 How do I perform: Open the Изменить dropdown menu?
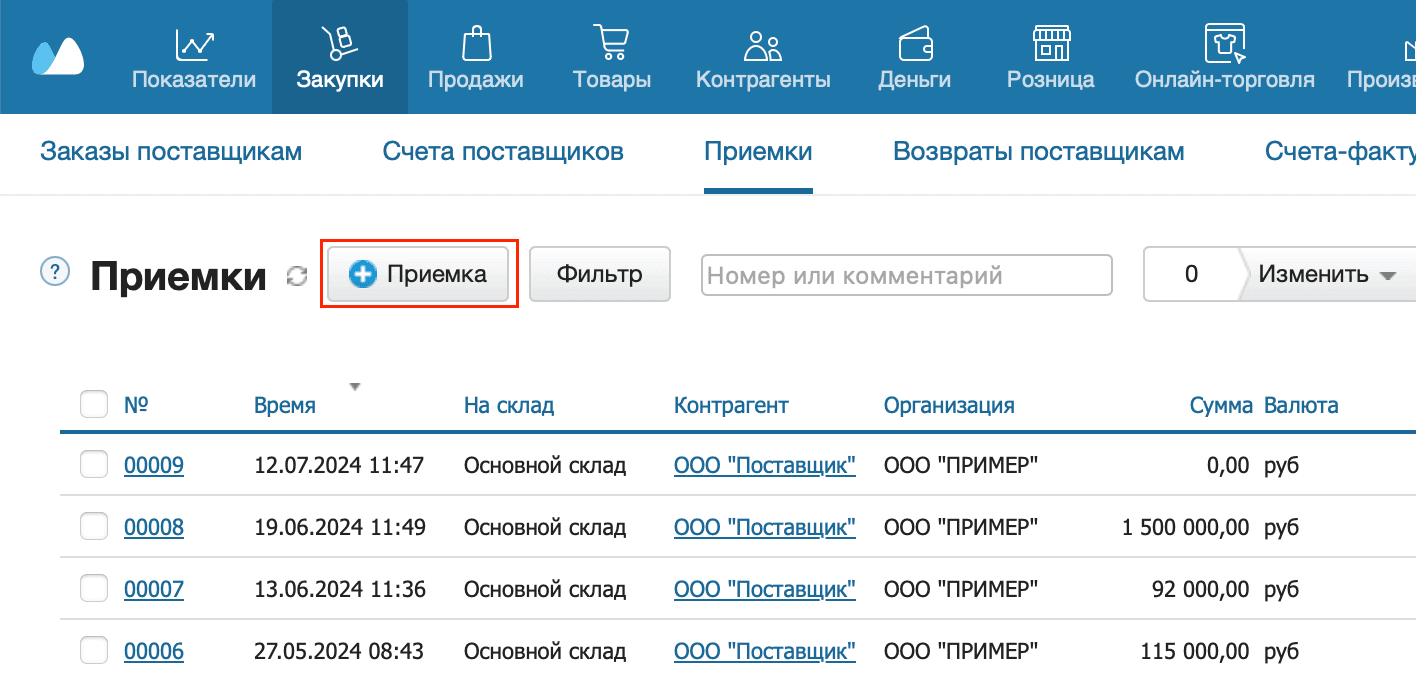pyautogui.click(x=1323, y=273)
